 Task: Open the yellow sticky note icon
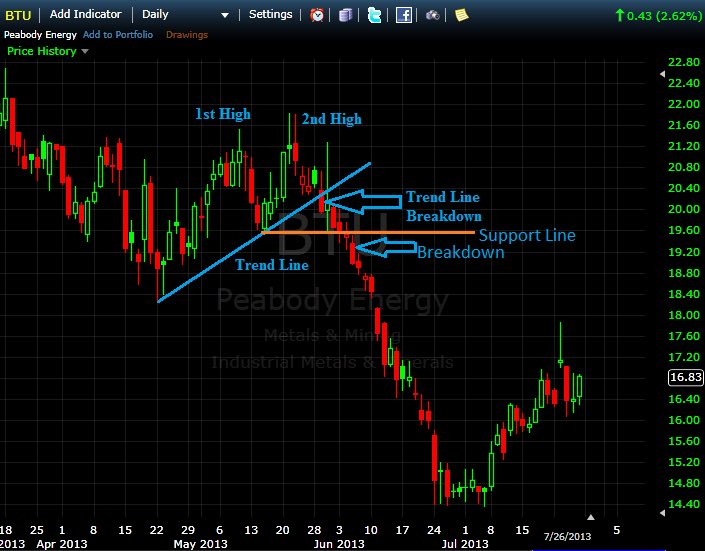point(461,15)
